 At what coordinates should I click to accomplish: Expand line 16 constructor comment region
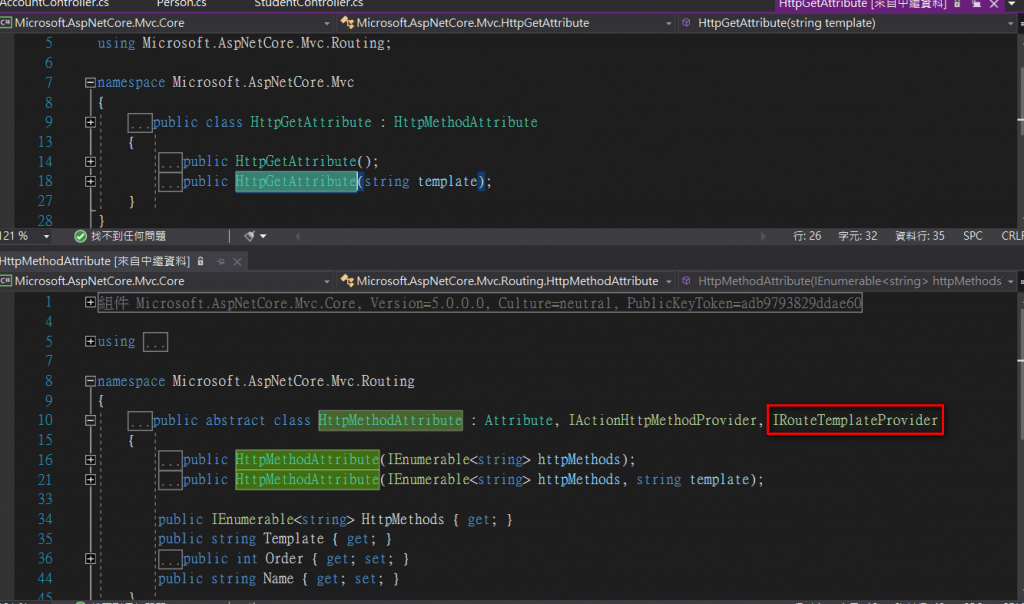(x=90, y=460)
